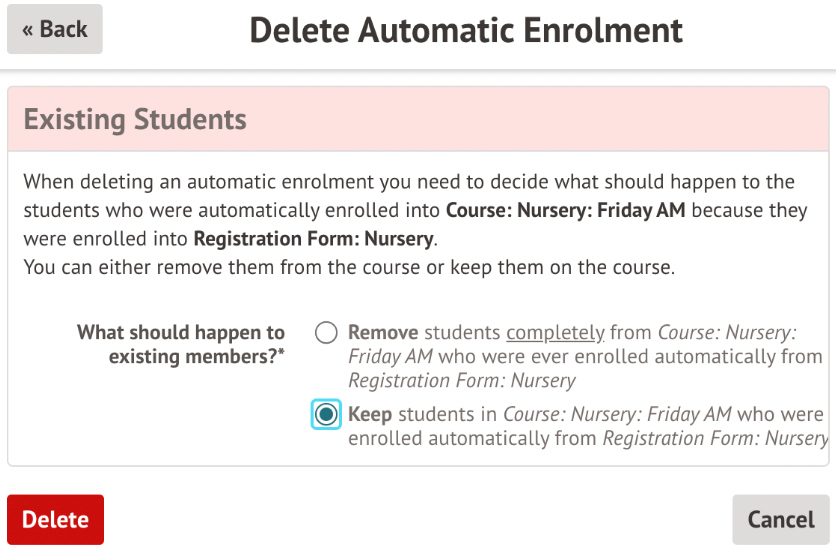Click the "What should happen to existing members?" label
The width and height of the screenshot is (836, 553).
coord(181,344)
